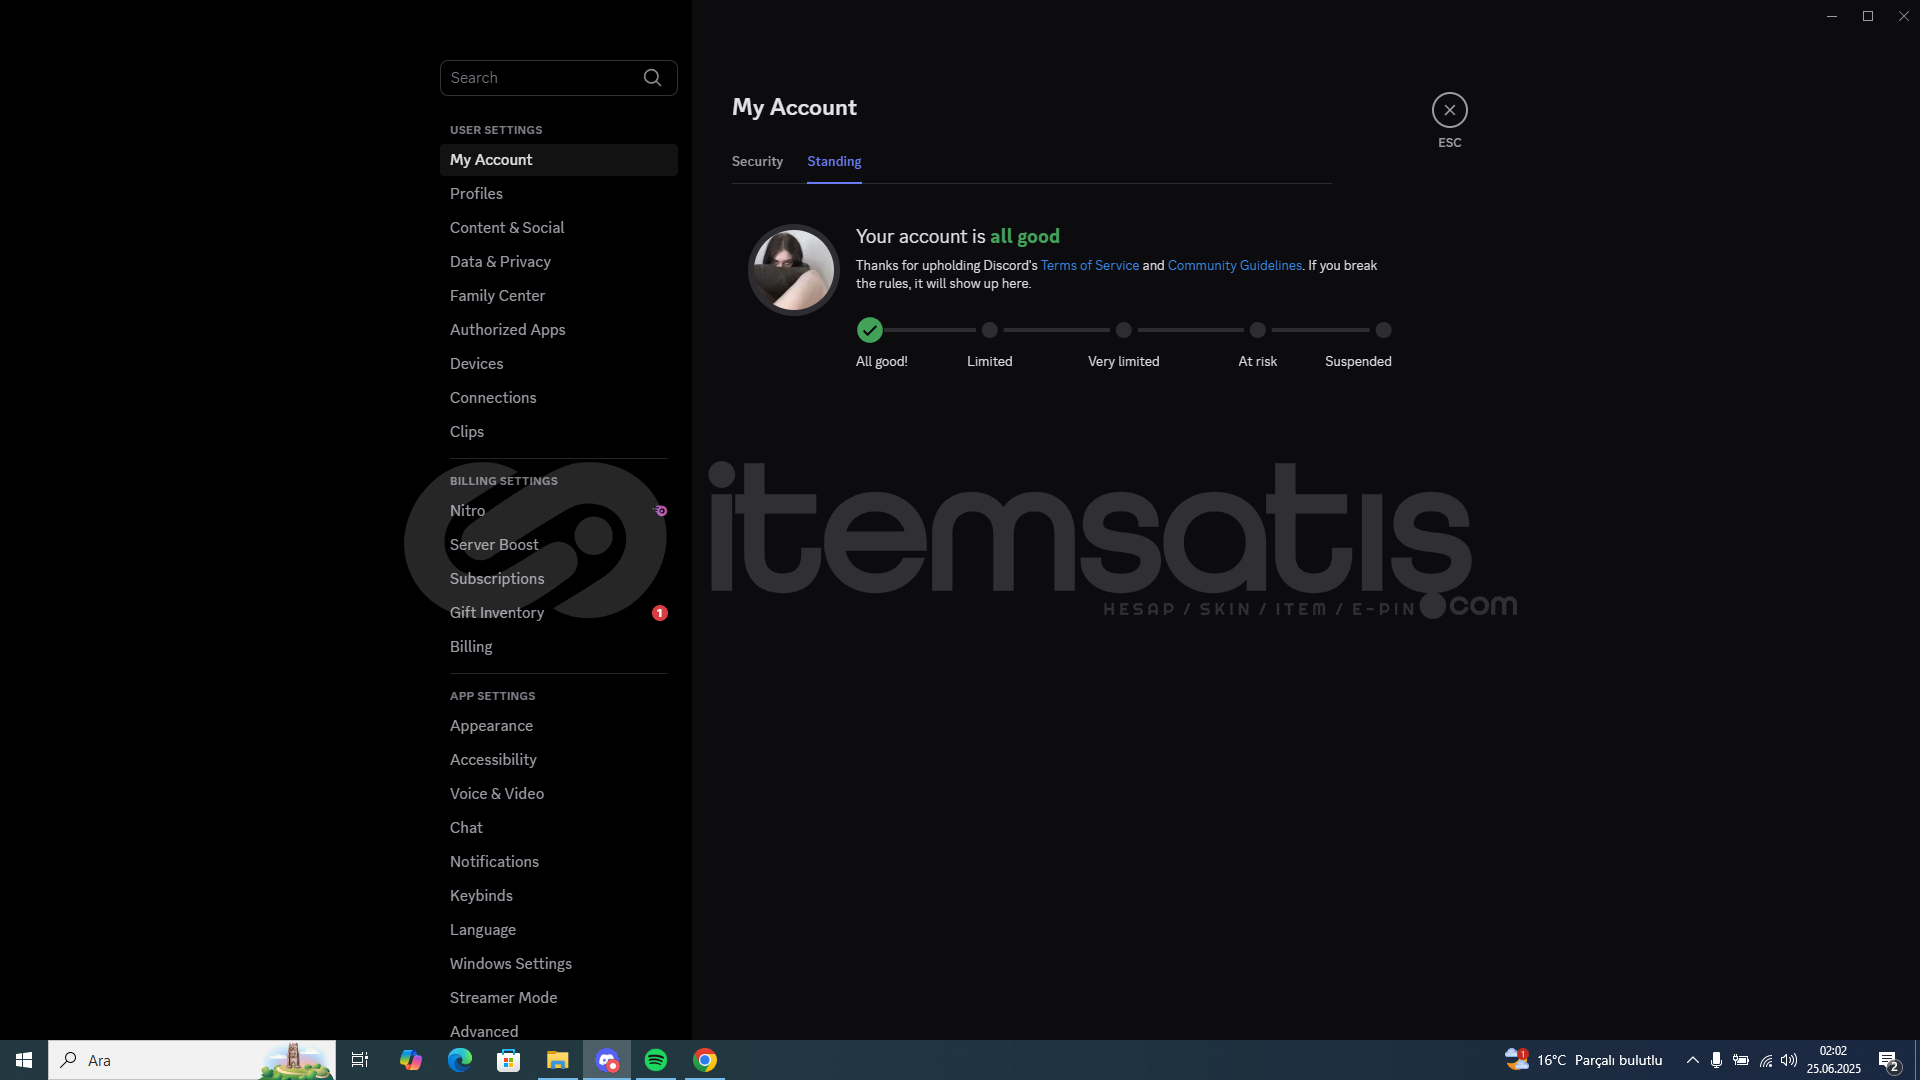Open Spotify from the taskbar

656,1060
